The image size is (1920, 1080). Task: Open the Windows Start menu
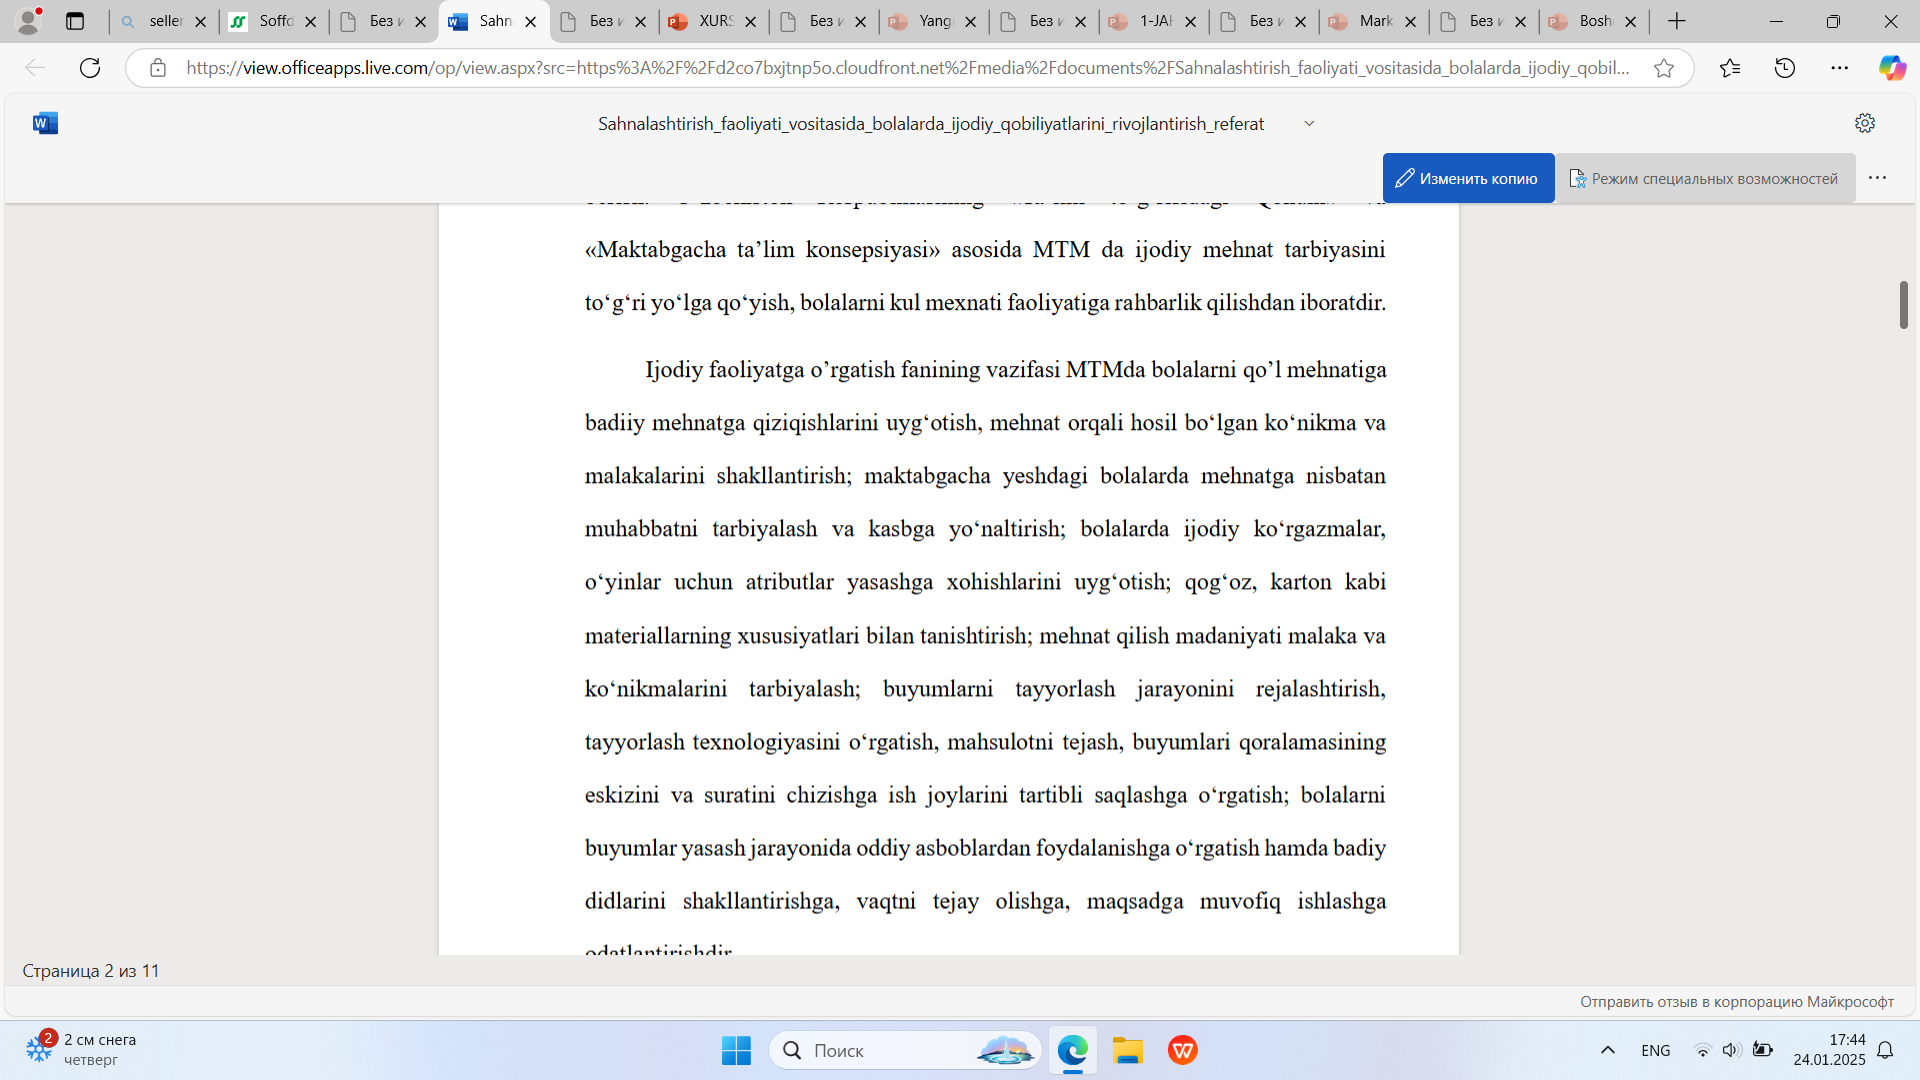coord(736,1050)
